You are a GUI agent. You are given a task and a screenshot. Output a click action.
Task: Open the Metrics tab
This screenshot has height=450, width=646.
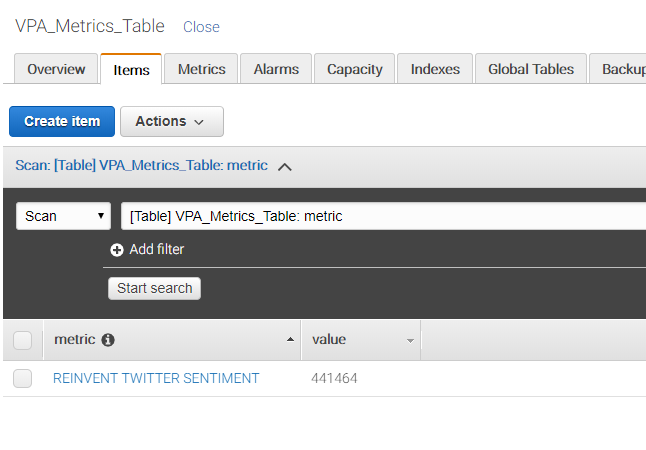[x=201, y=69]
